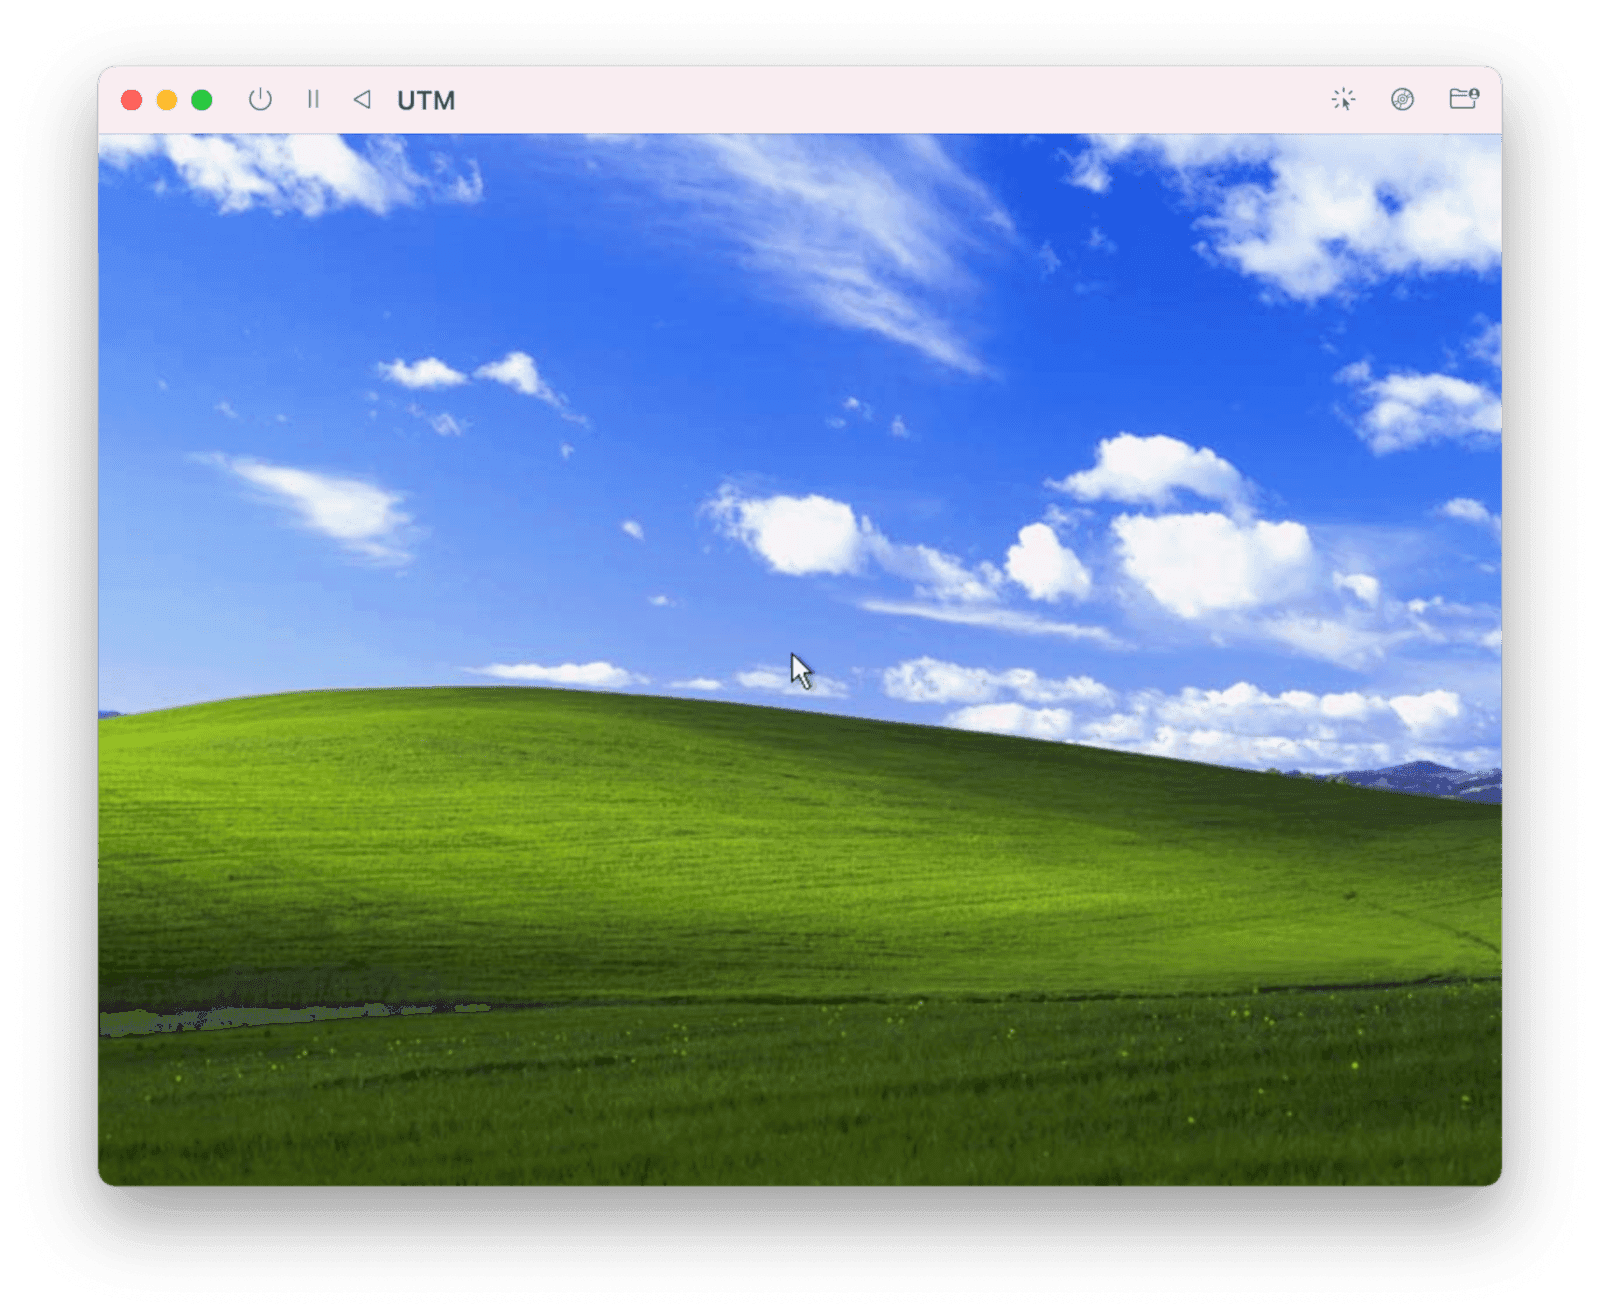Screen dimensions: 1600x1316
Task: Power off the virtual machine
Action: click(261, 99)
